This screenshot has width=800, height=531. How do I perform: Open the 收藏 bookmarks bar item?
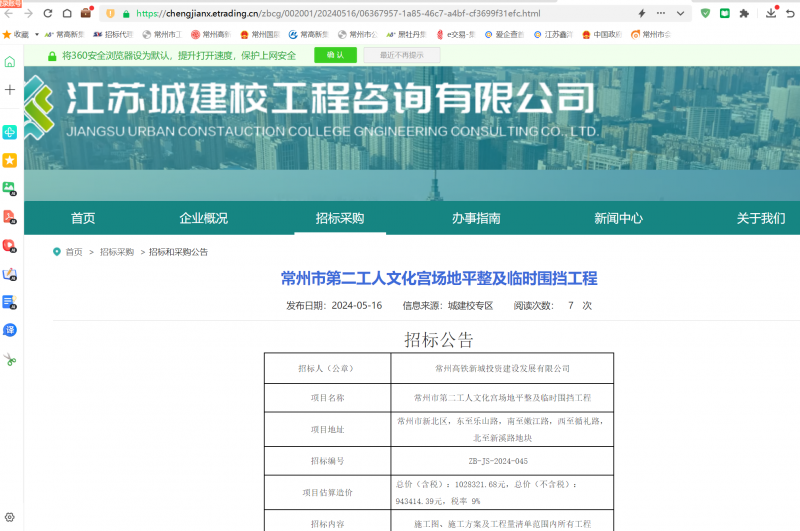pos(16,34)
